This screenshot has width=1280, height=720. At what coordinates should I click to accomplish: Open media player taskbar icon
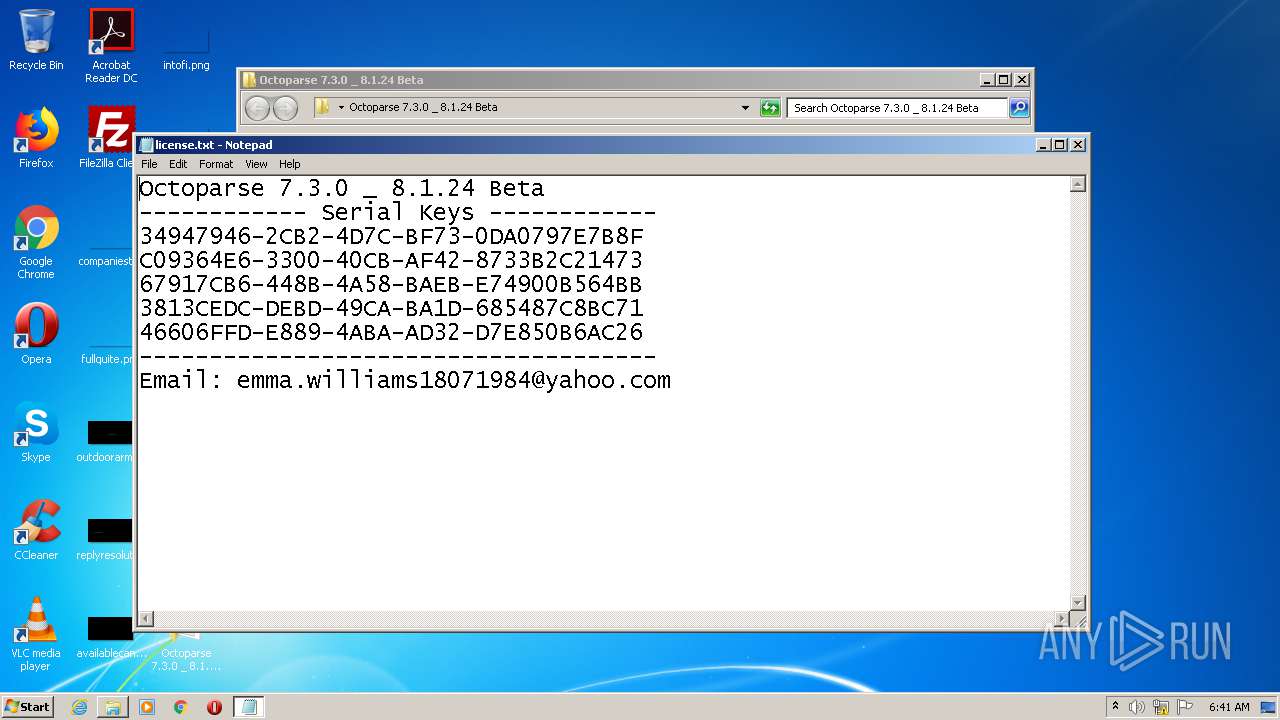pos(147,707)
